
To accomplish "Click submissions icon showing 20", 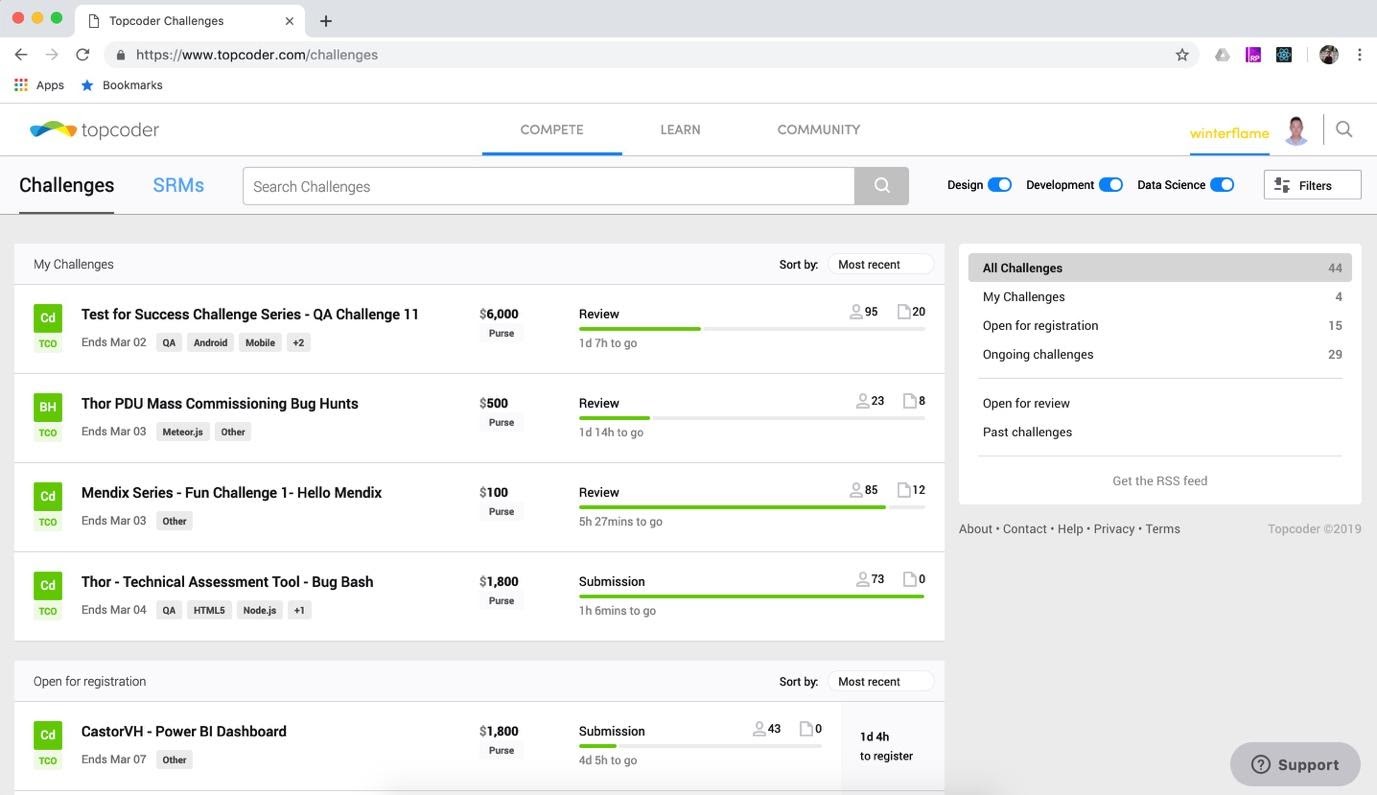I will (x=904, y=312).
